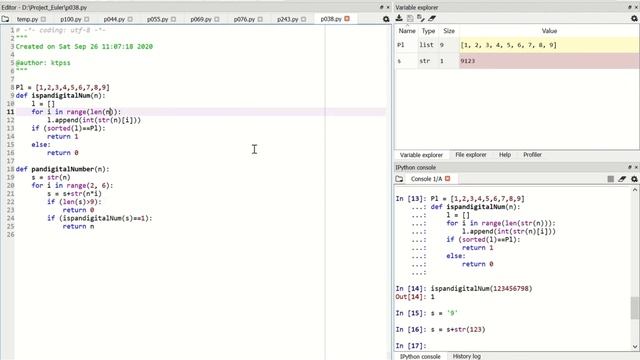Close the p069.py tab
Screen dimensions: 640x360
(x=217, y=19)
